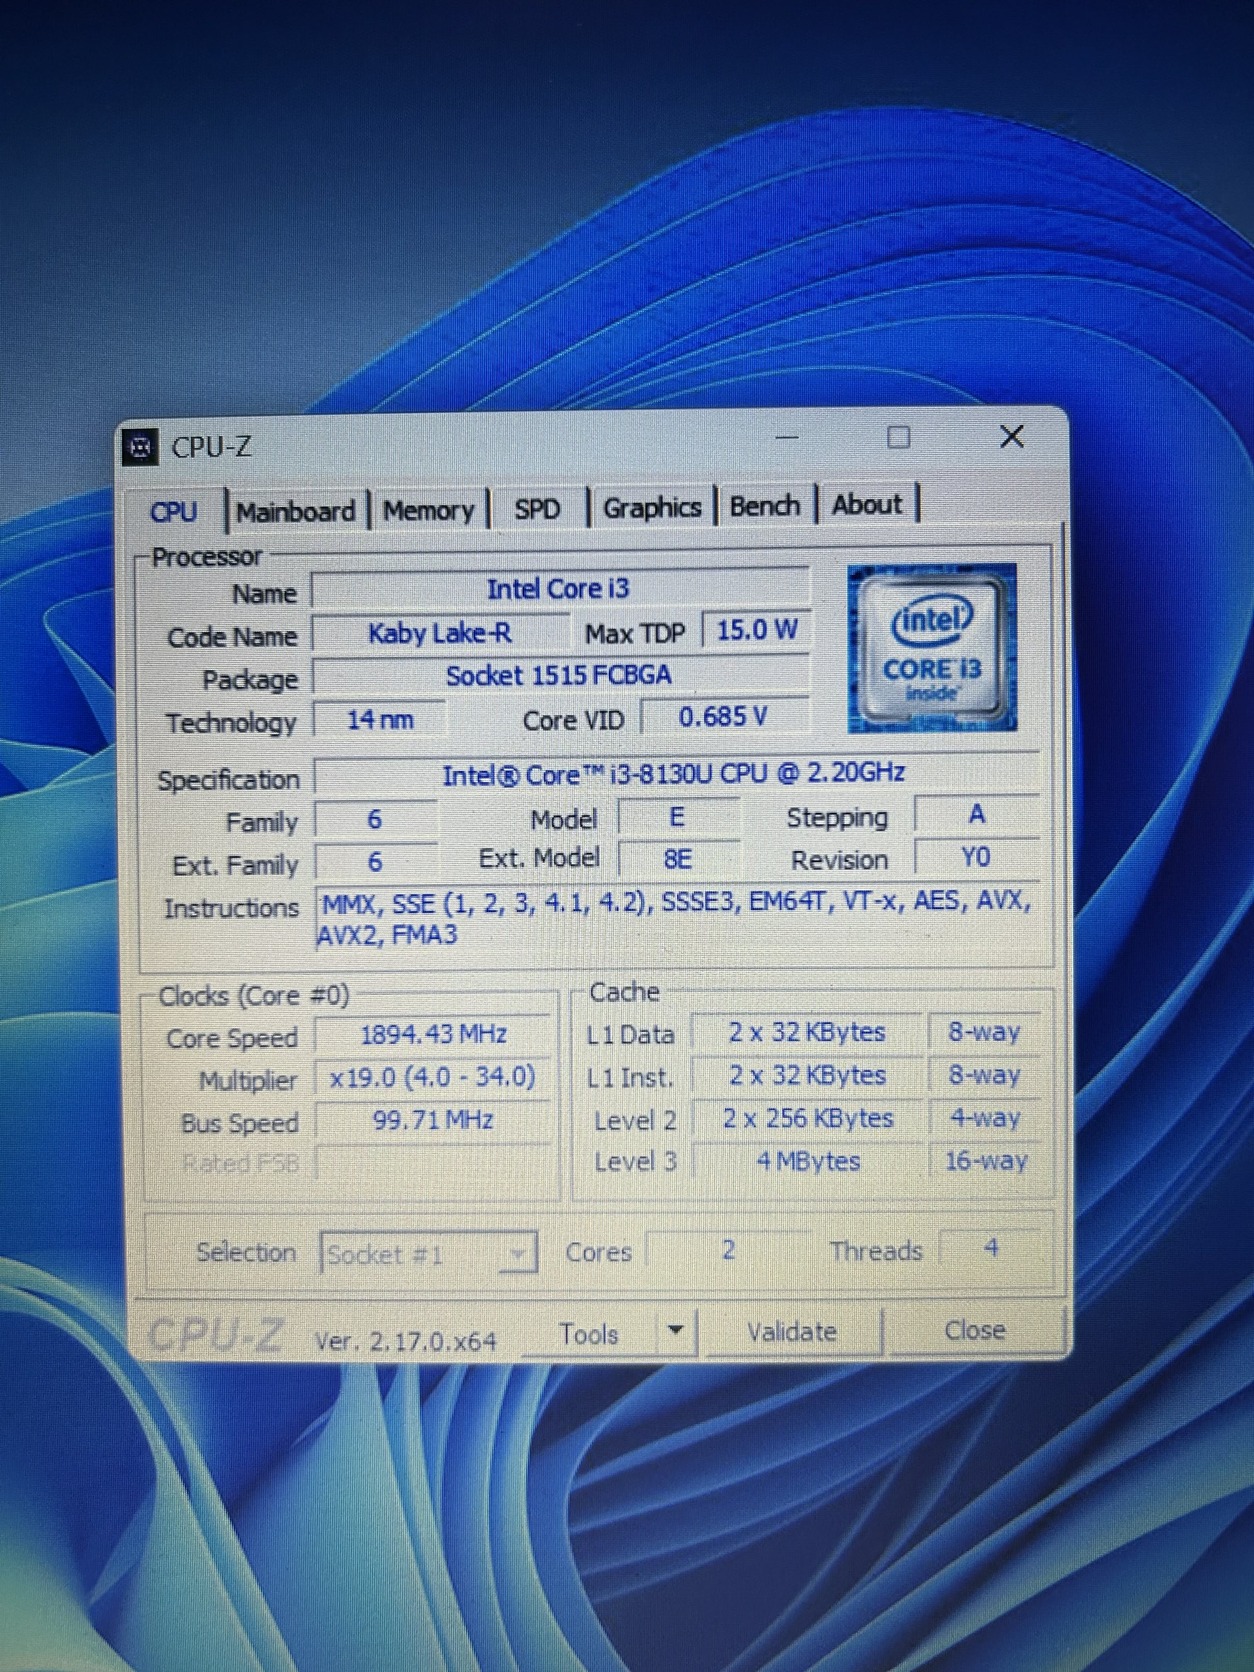
Task: Click the Ext. Model value 8E
Action: pos(679,859)
